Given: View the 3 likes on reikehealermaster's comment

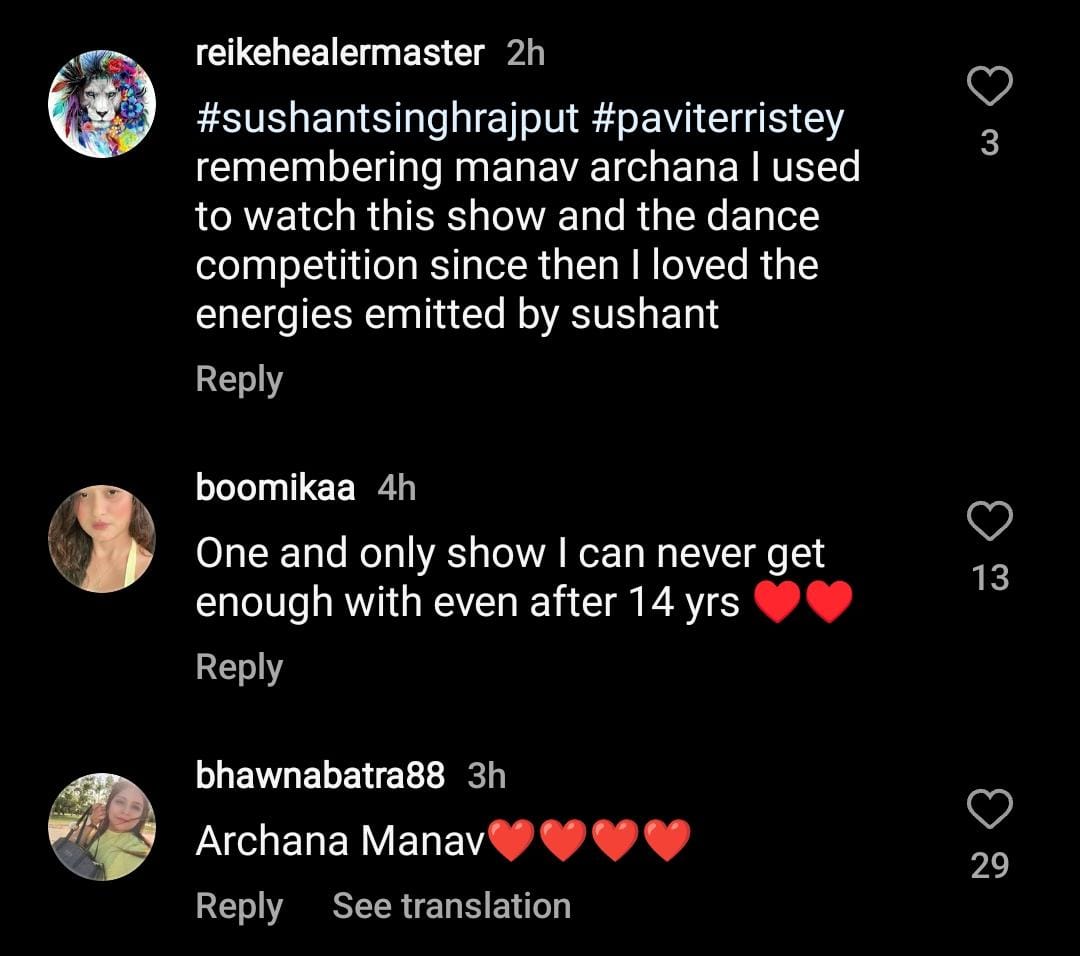Looking at the screenshot, I should 990,144.
